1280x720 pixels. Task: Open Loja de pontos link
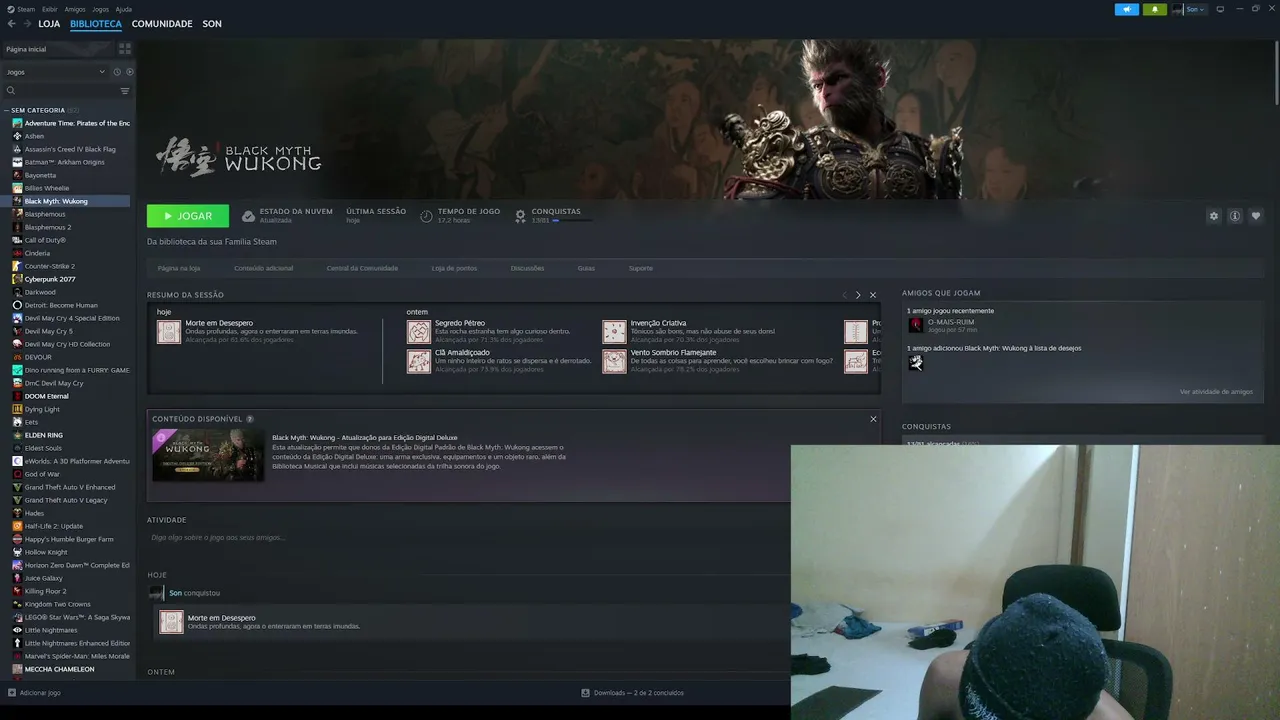pyautogui.click(x=454, y=268)
